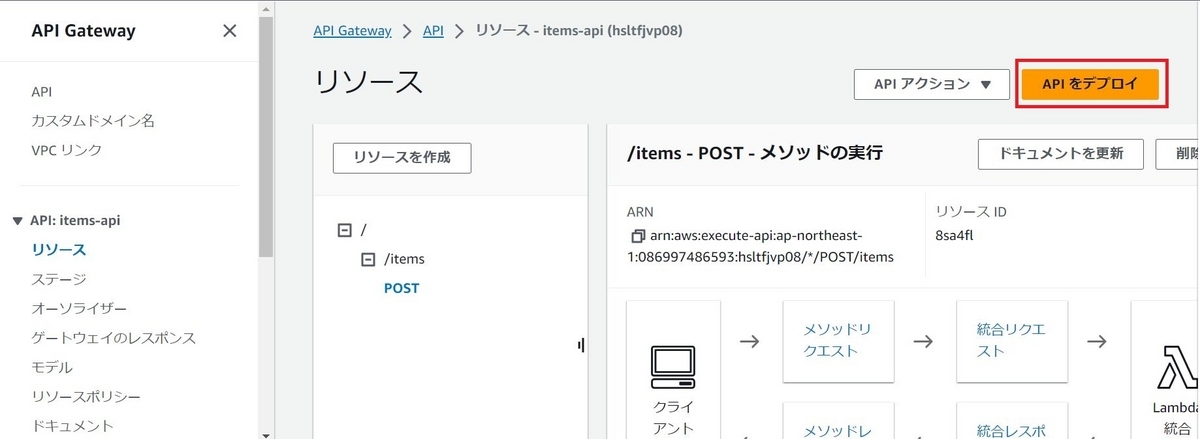
Task: Collapse the /items resource node
Action: tap(367, 259)
